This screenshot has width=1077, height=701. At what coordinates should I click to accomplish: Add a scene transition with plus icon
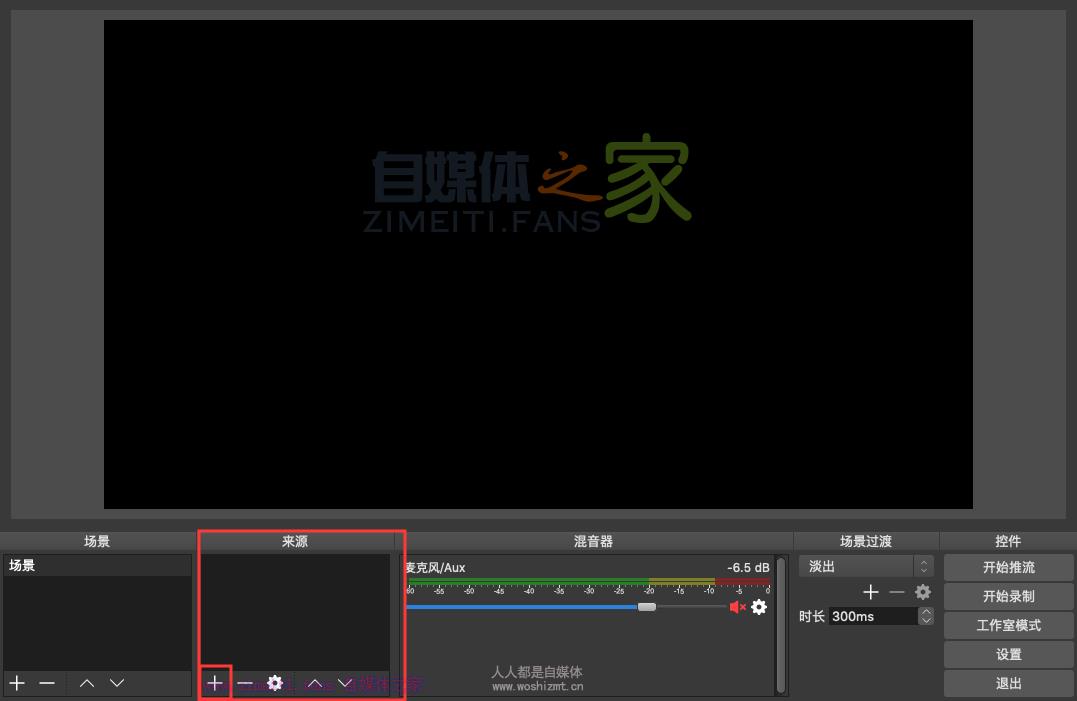tap(871, 592)
